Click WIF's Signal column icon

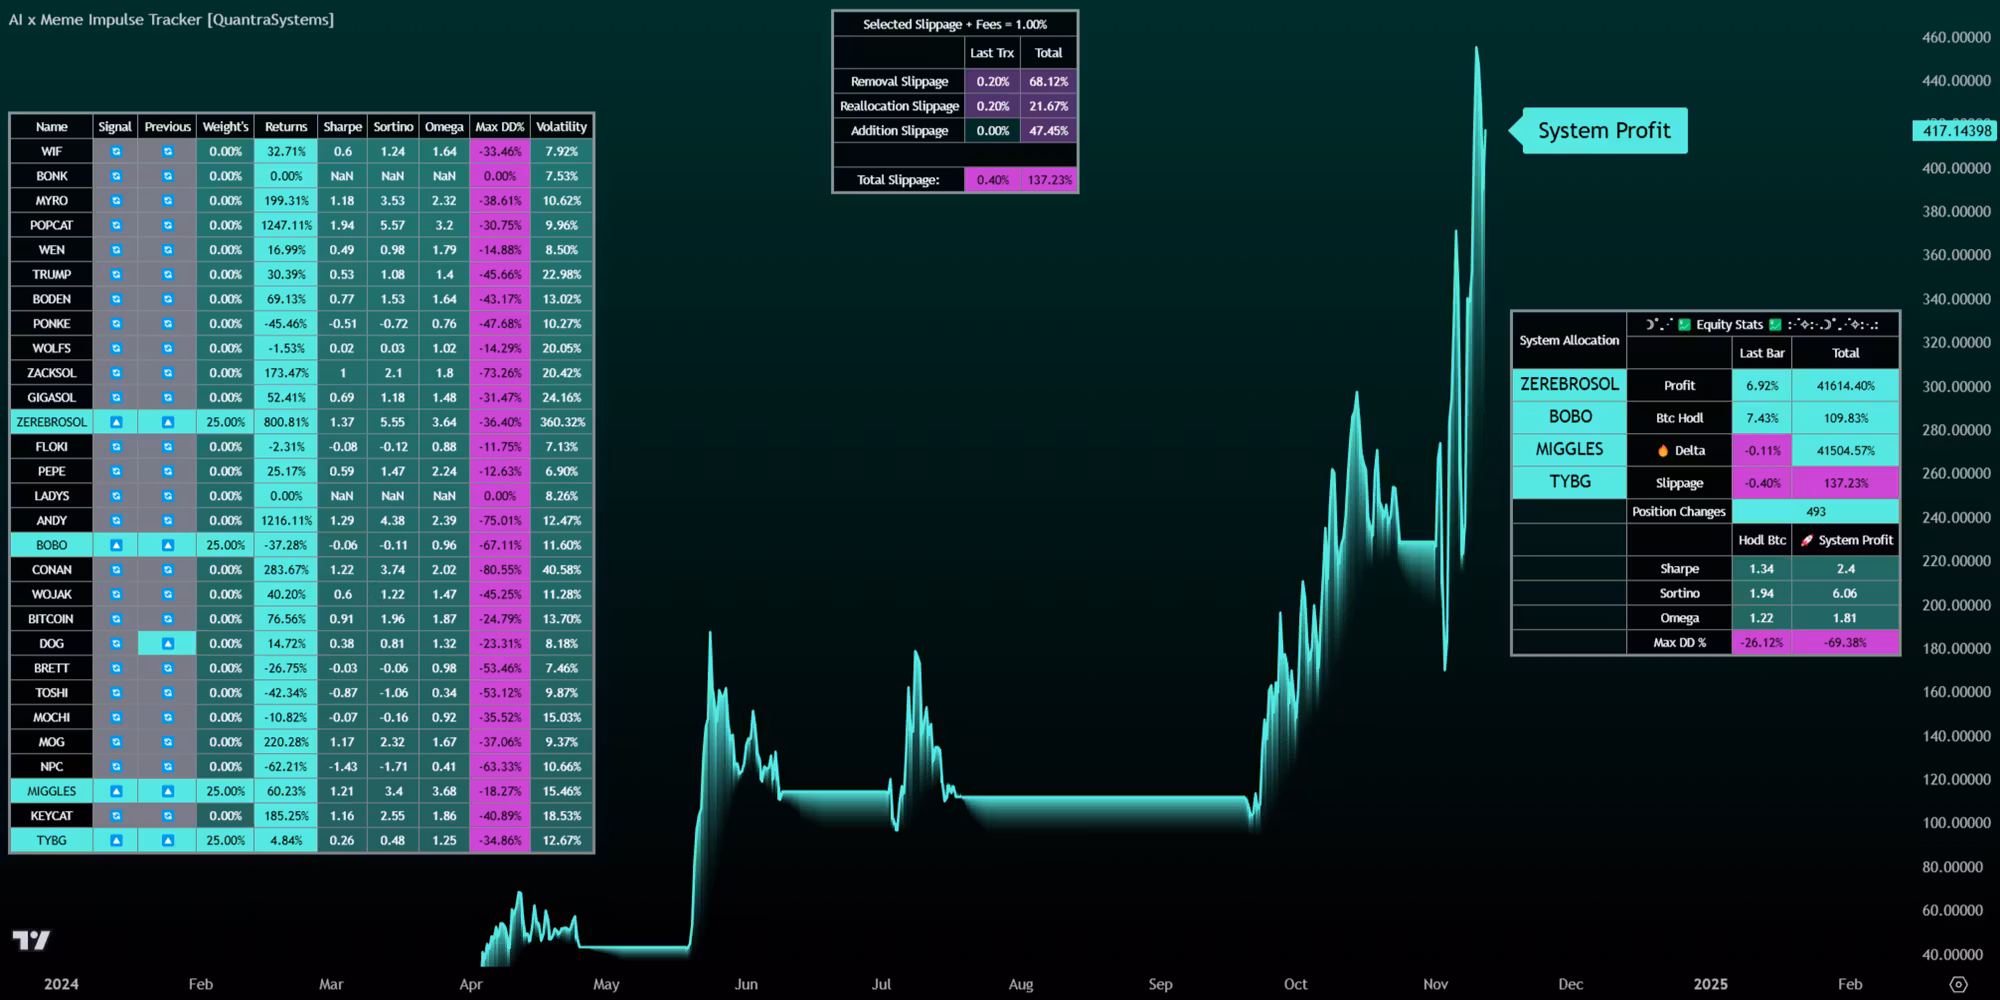click(116, 152)
